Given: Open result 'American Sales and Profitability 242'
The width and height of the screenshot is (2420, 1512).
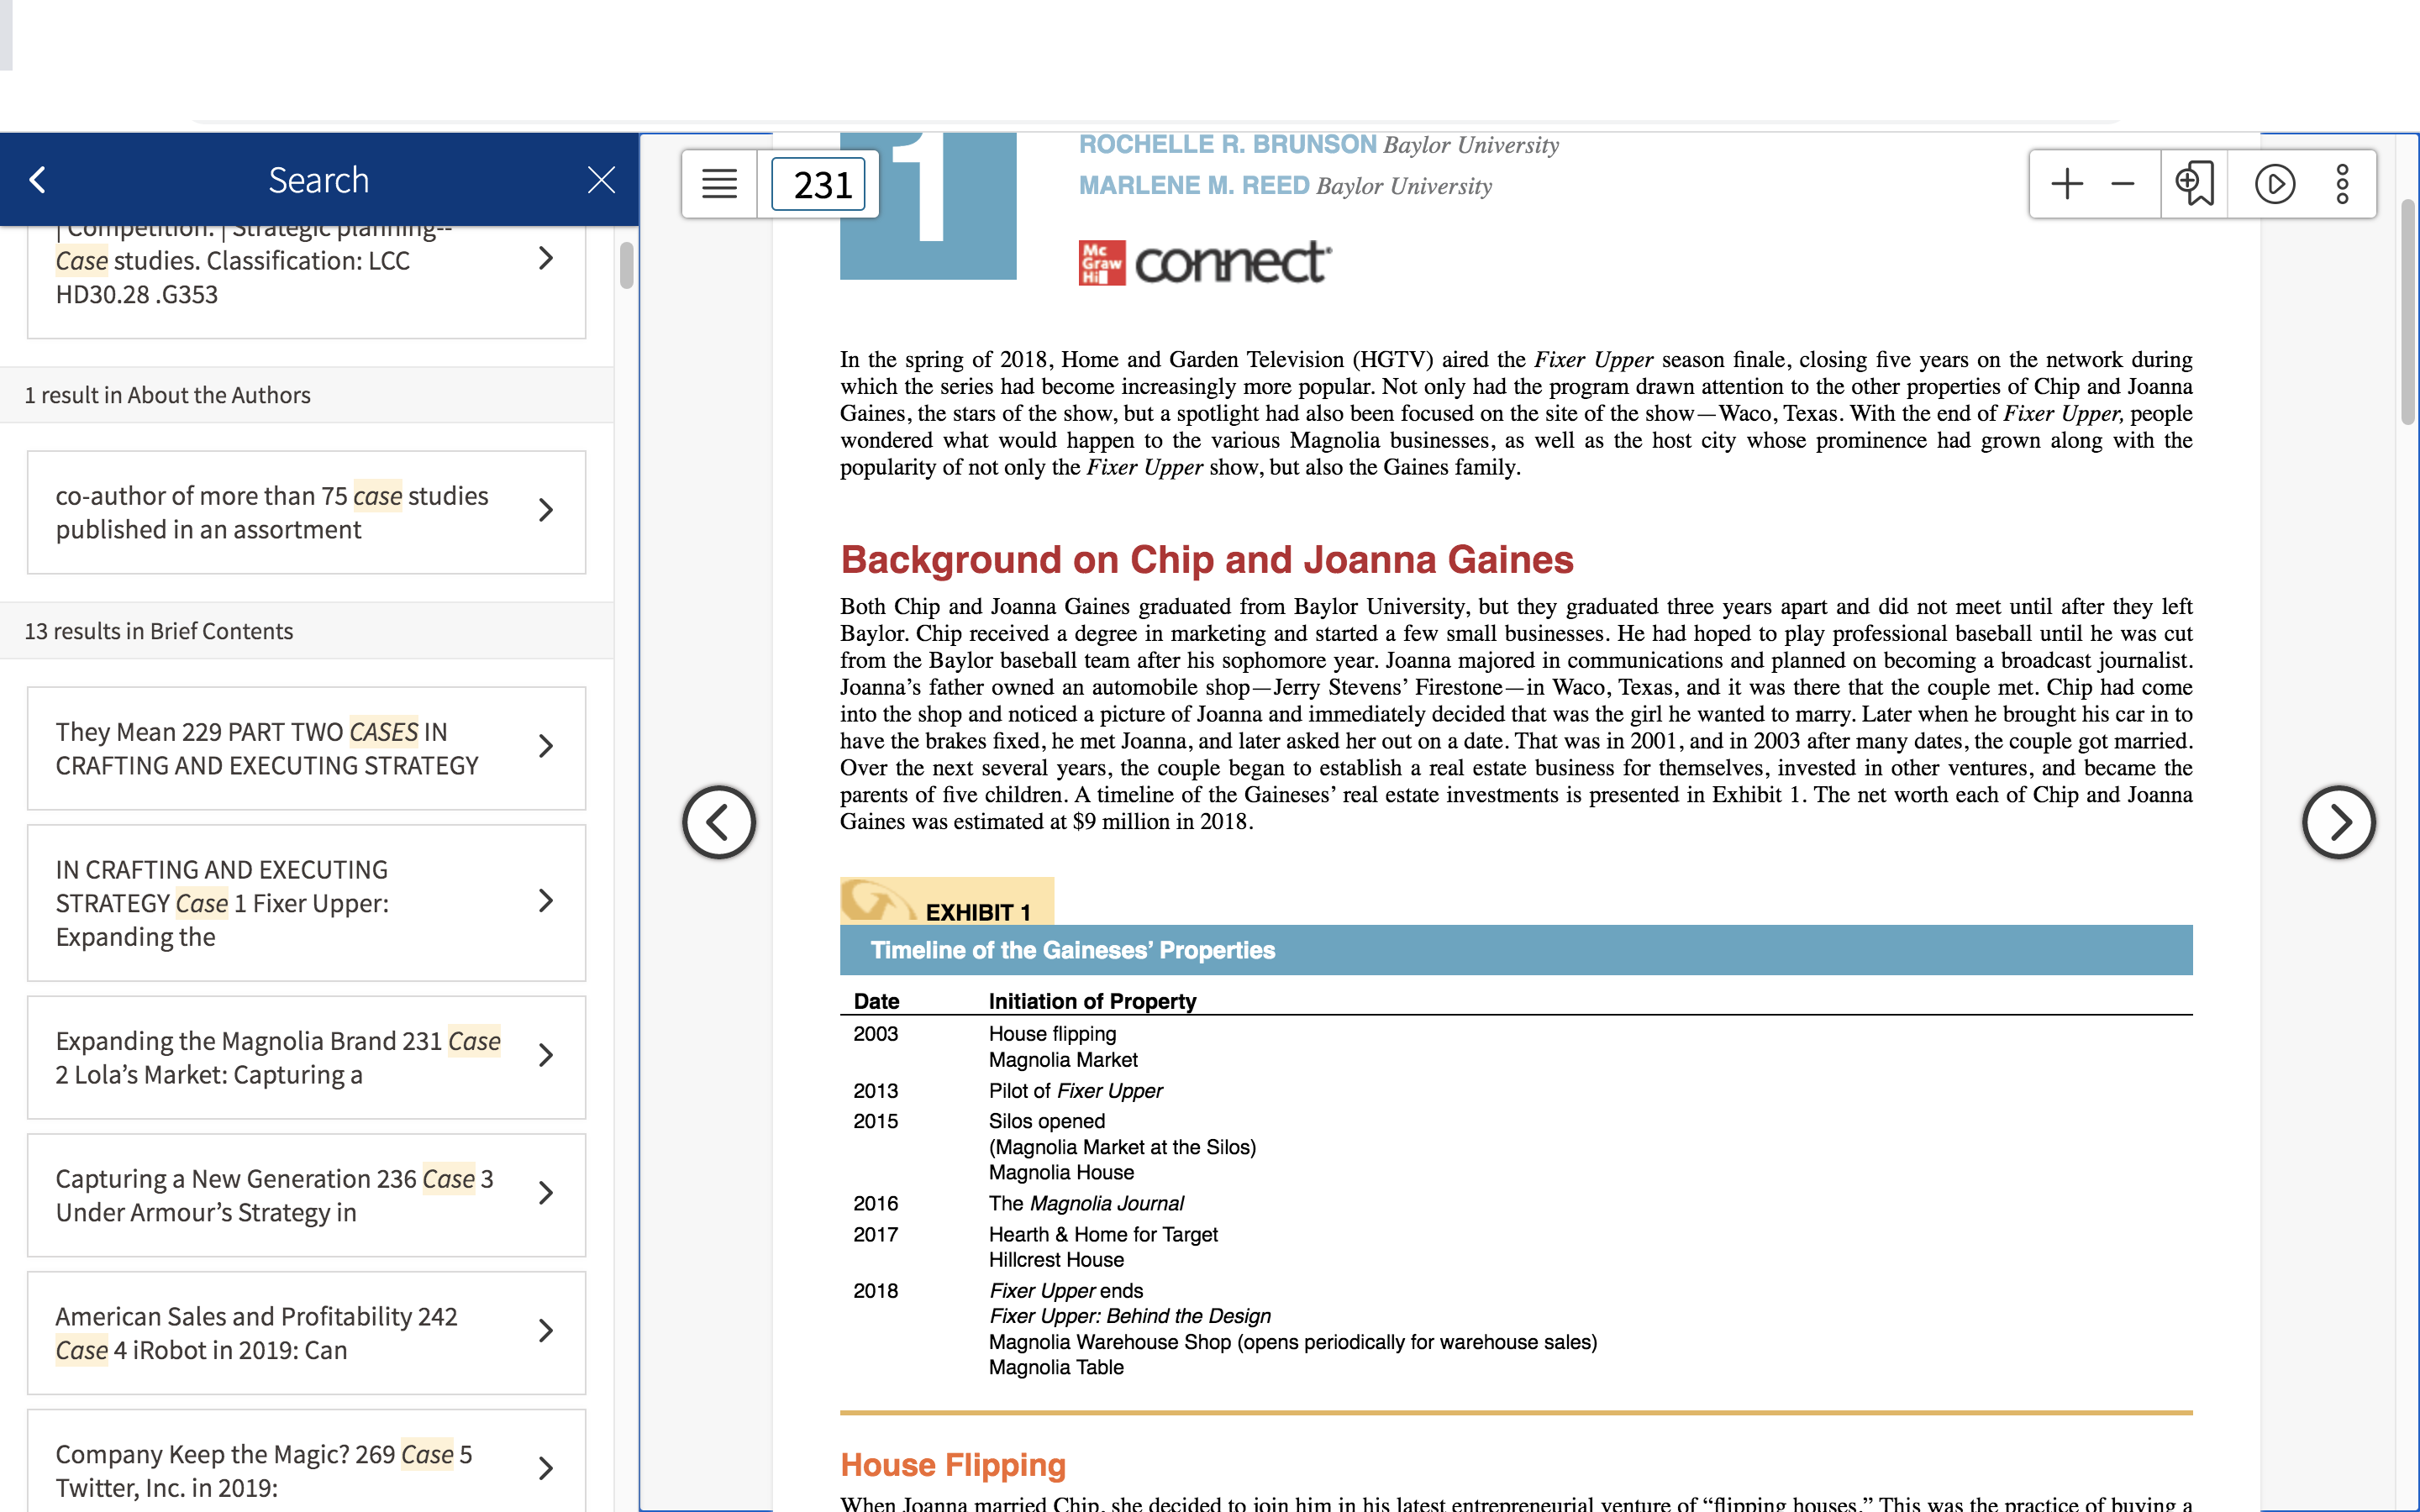Looking at the screenshot, I should pos(306,1333).
